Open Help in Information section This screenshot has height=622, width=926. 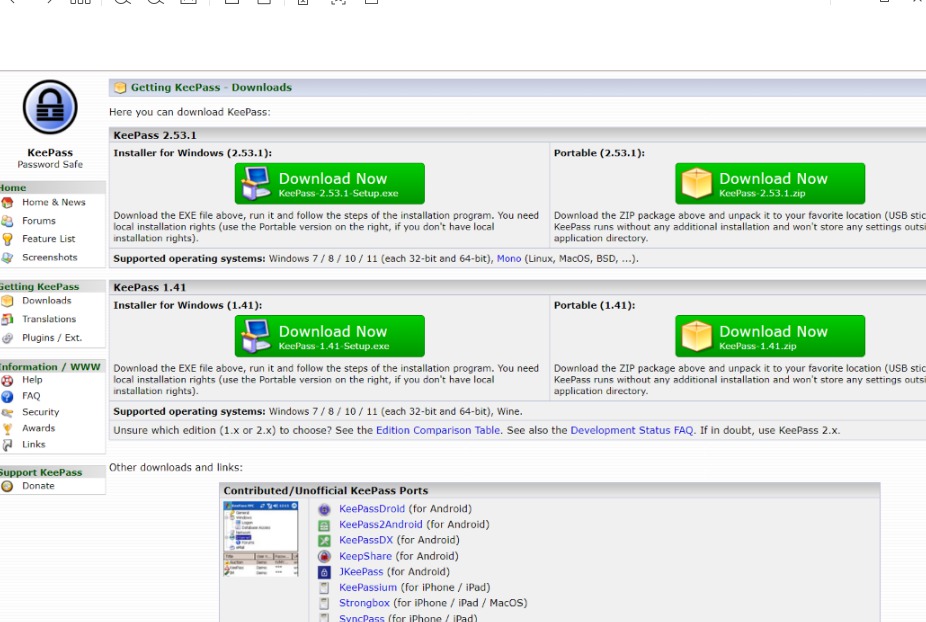[32, 379]
